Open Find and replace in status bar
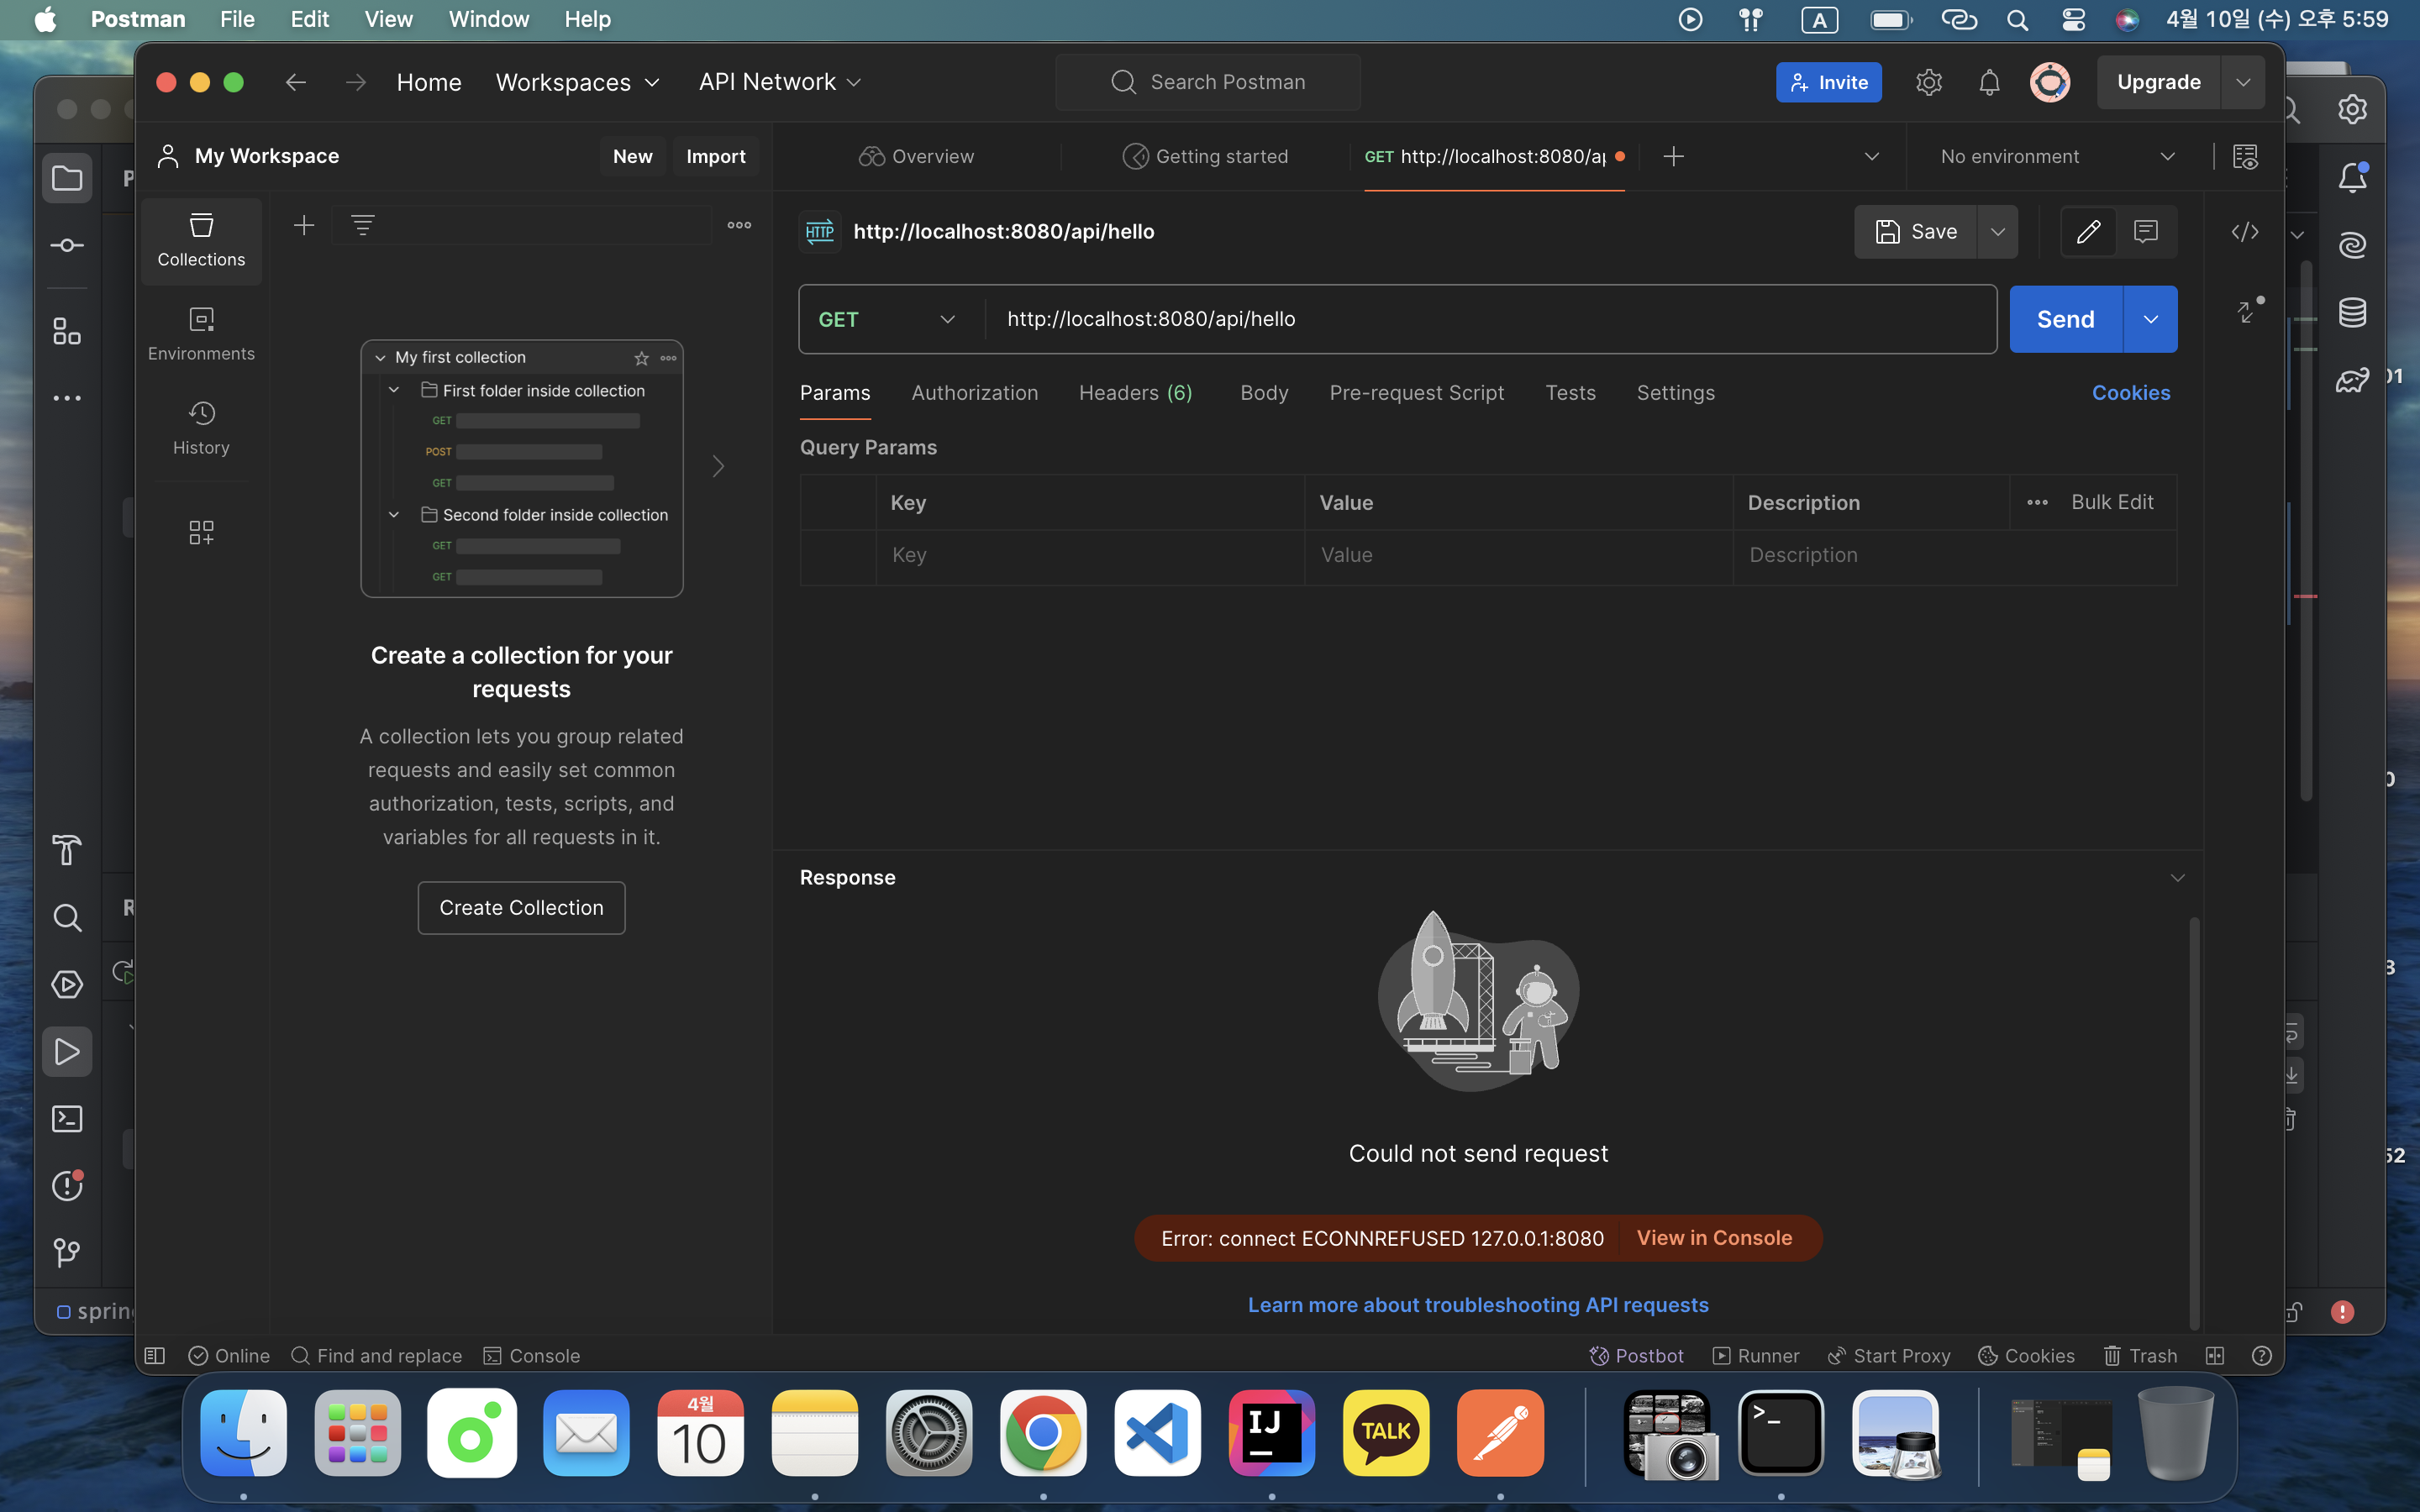This screenshot has height=1512, width=2420. (x=377, y=1356)
